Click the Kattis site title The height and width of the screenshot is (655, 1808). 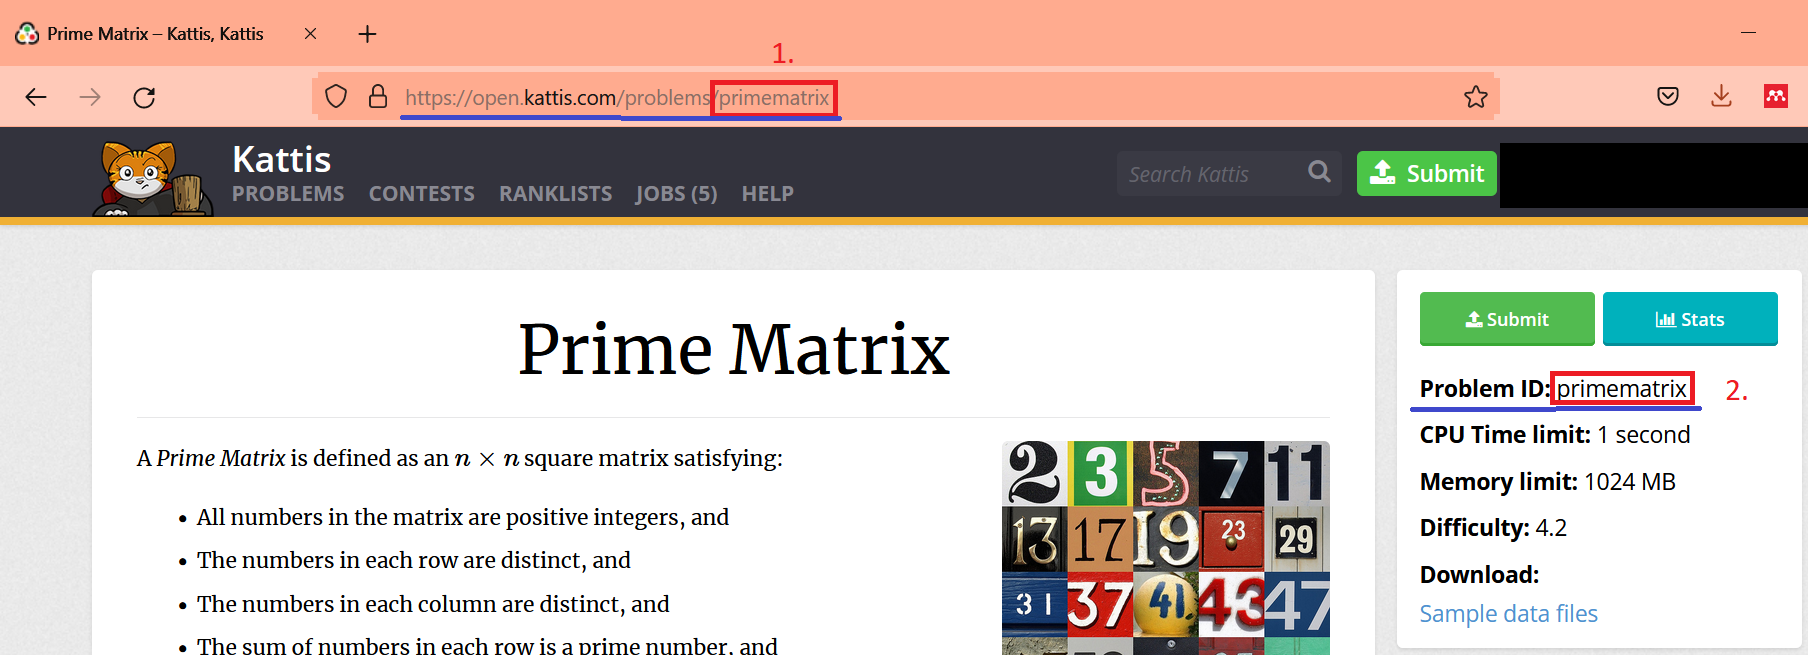click(281, 160)
